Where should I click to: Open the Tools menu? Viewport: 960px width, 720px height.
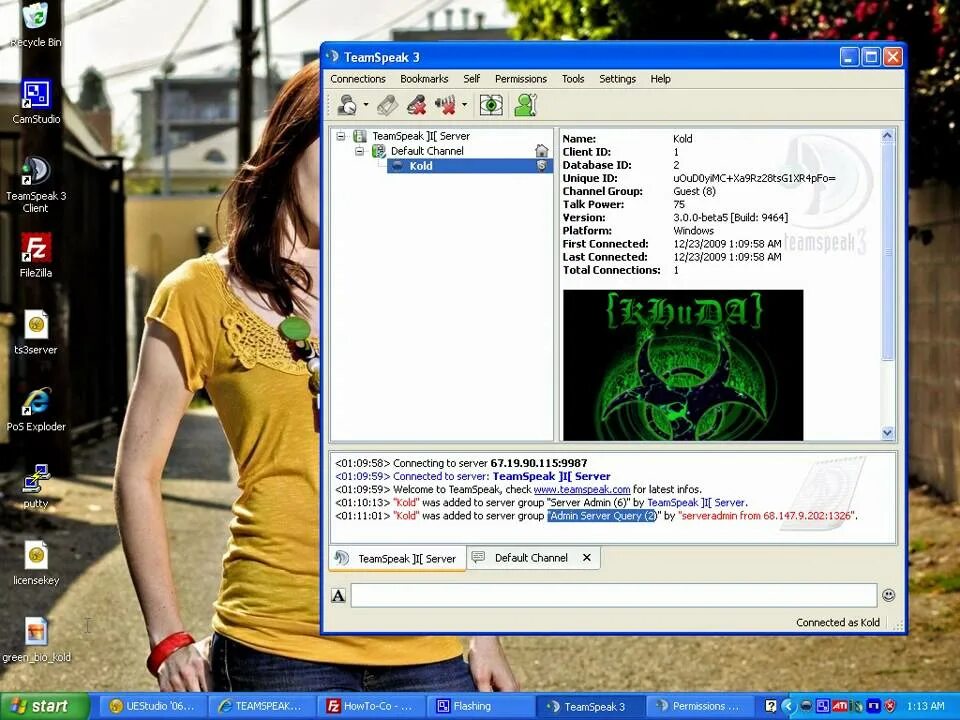pos(573,79)
